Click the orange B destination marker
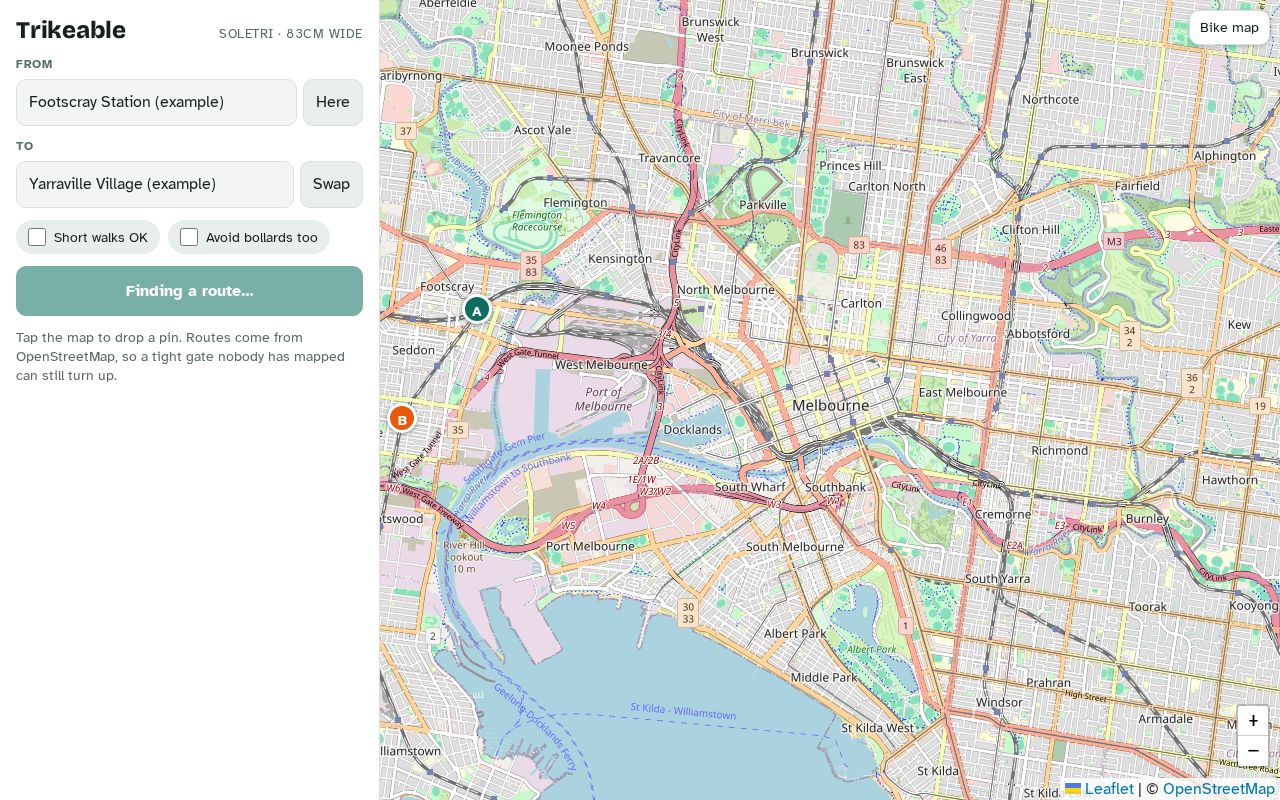The width and height of the screenshot is (1280, 800). (402, 418)
